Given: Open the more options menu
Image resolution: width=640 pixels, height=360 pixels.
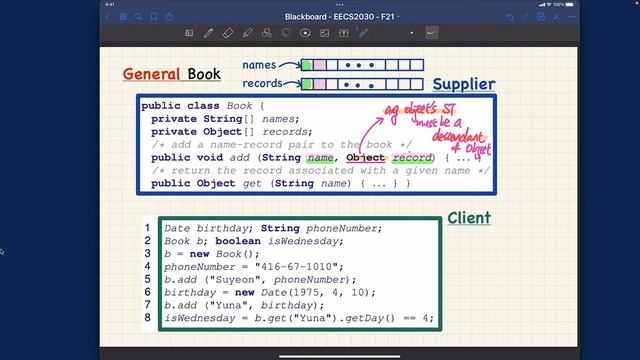Looking at the screenshot, I should 572,17.
